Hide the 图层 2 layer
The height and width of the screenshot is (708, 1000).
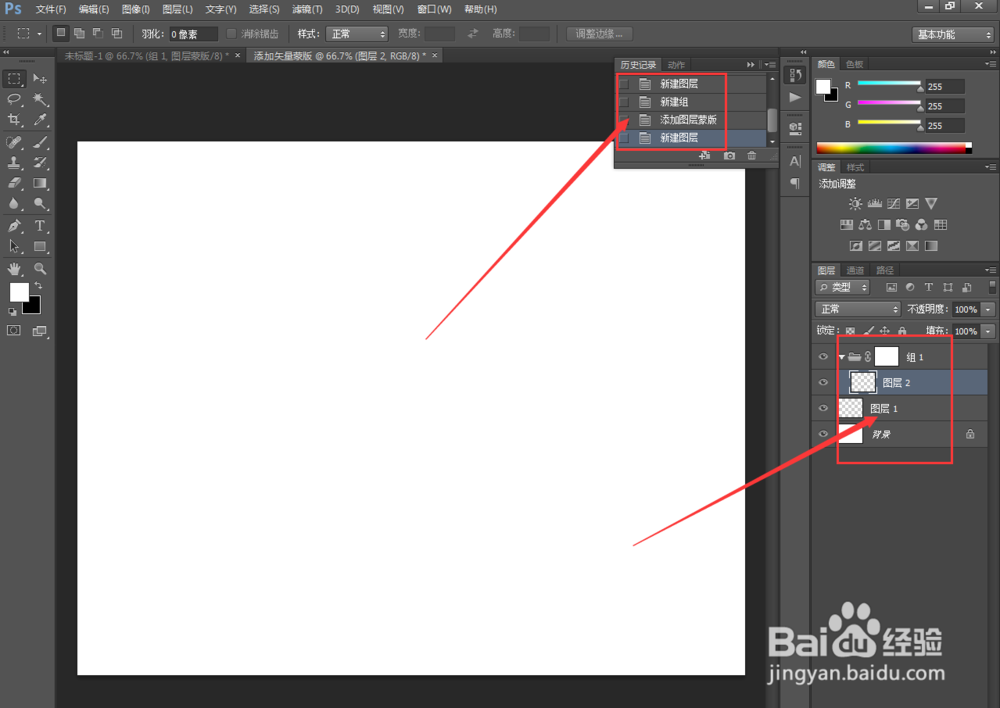[x=823, y=383]
